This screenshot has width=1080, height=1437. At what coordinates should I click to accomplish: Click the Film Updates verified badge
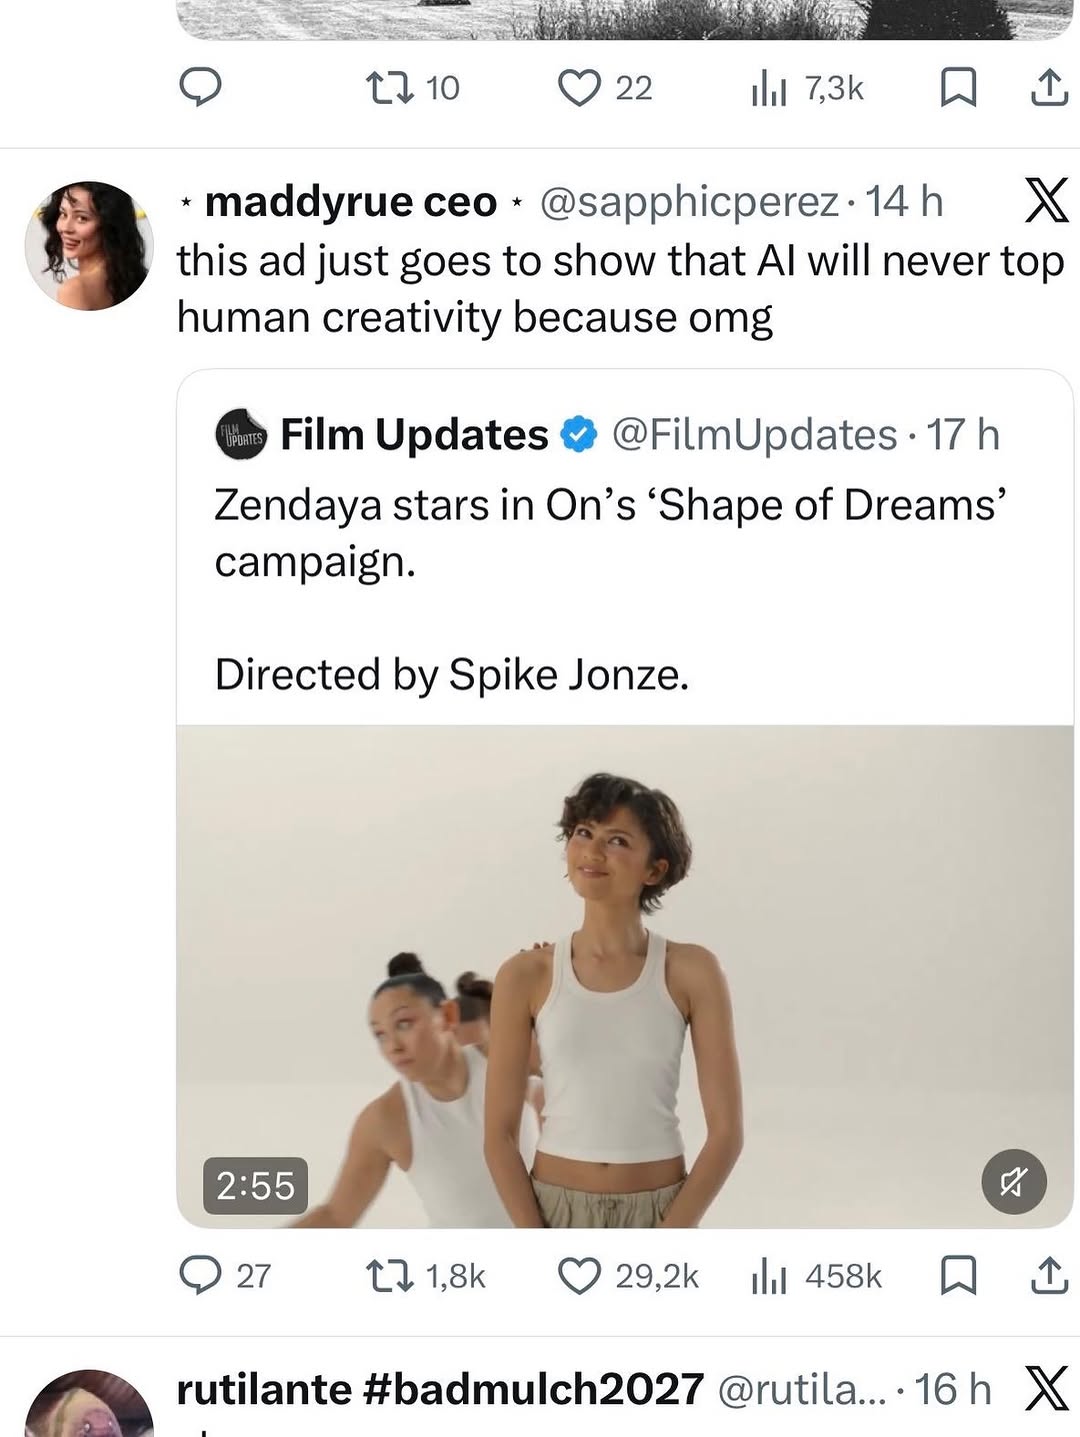pyautogui.click(x=578, y=434)
